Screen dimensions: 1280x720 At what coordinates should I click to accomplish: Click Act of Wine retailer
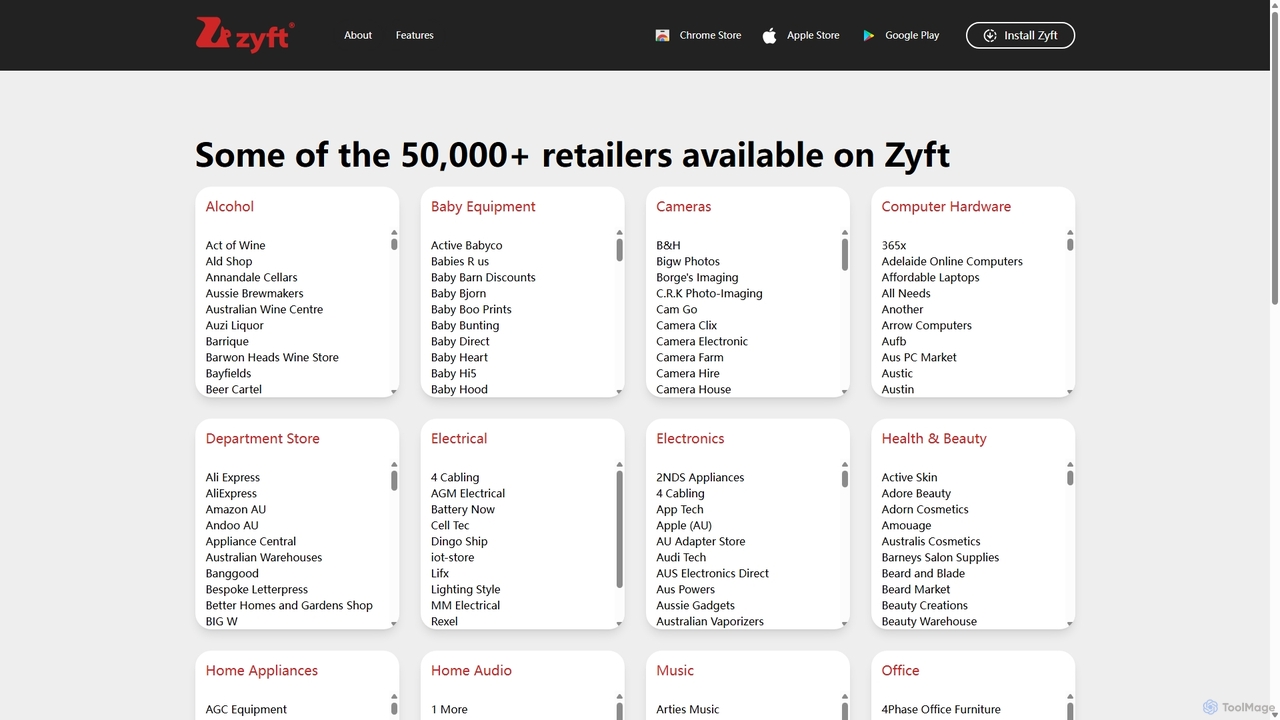[236, 245]
